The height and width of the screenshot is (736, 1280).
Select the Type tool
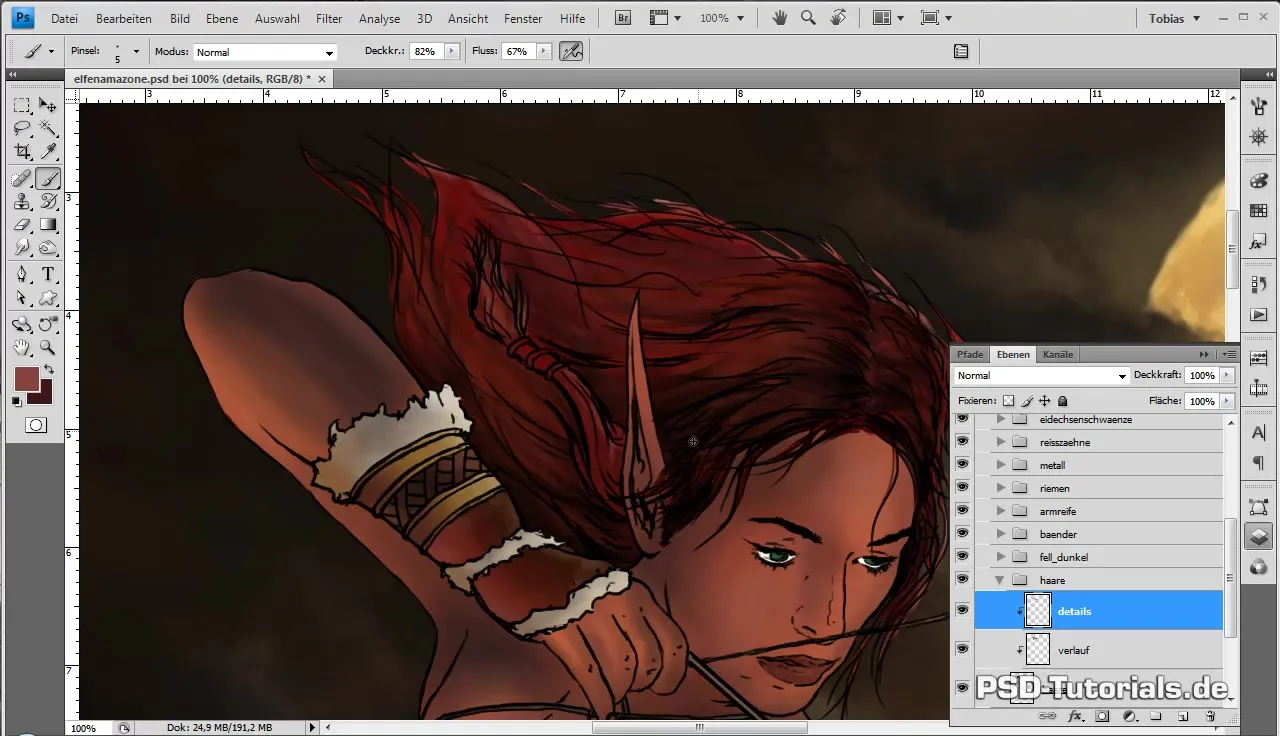(x=47, y=275)
